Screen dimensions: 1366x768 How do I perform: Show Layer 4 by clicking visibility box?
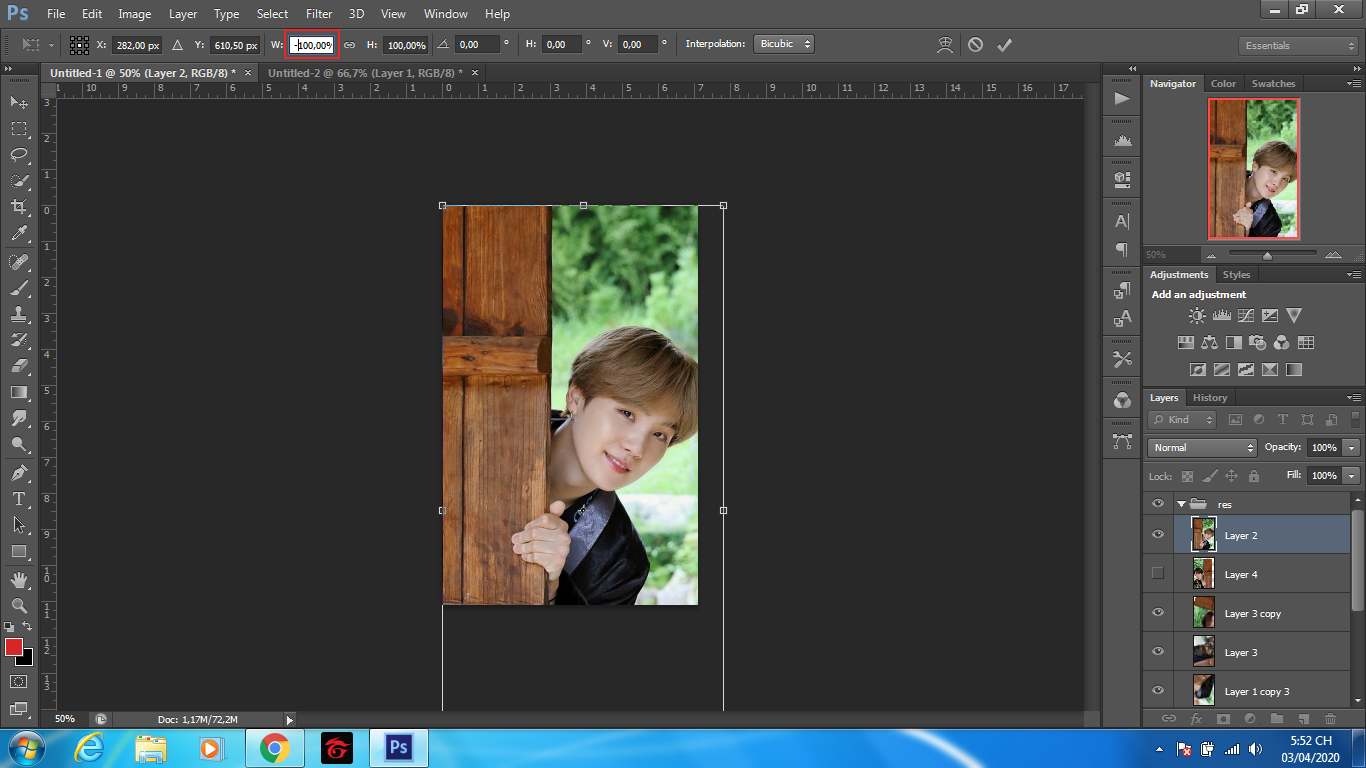(1158, 574)
